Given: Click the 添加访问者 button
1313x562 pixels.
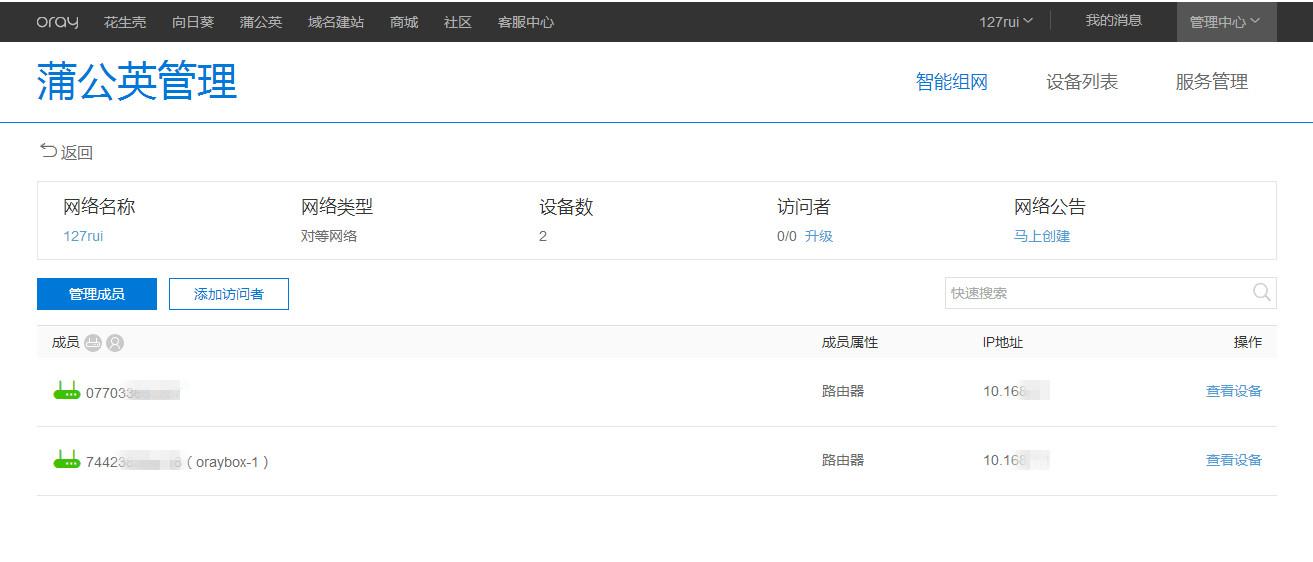Looking at the screenshot, I should pos(229,294).
